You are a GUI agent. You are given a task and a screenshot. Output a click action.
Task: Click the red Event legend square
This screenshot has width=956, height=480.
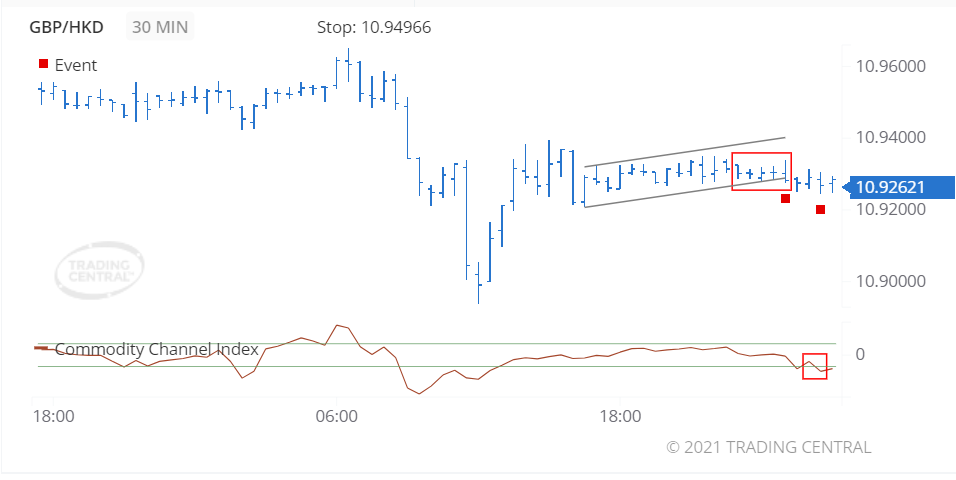click(x=43, y=65)
